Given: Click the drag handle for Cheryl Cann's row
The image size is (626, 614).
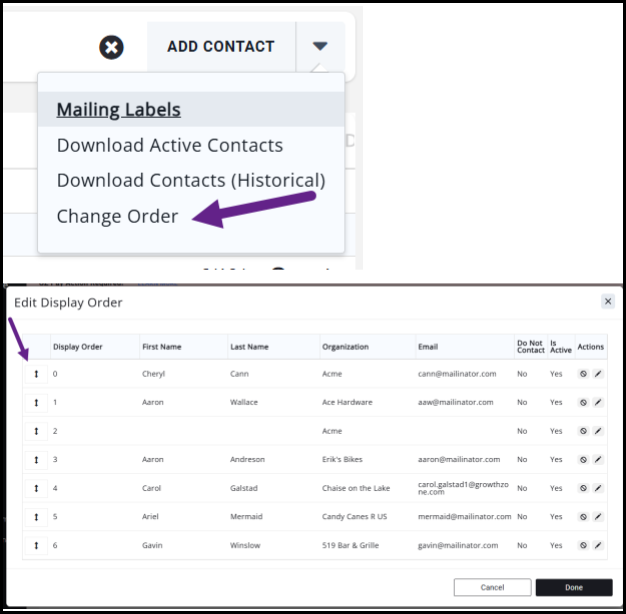Looking at the screenshot, I should 36,374.
